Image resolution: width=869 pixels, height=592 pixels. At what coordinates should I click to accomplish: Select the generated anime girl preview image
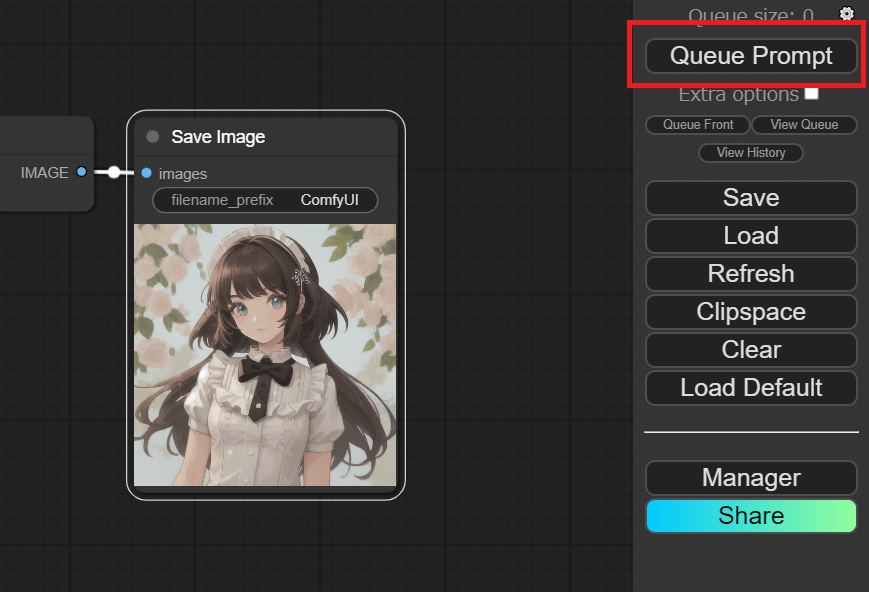click(x=265, y=355)
